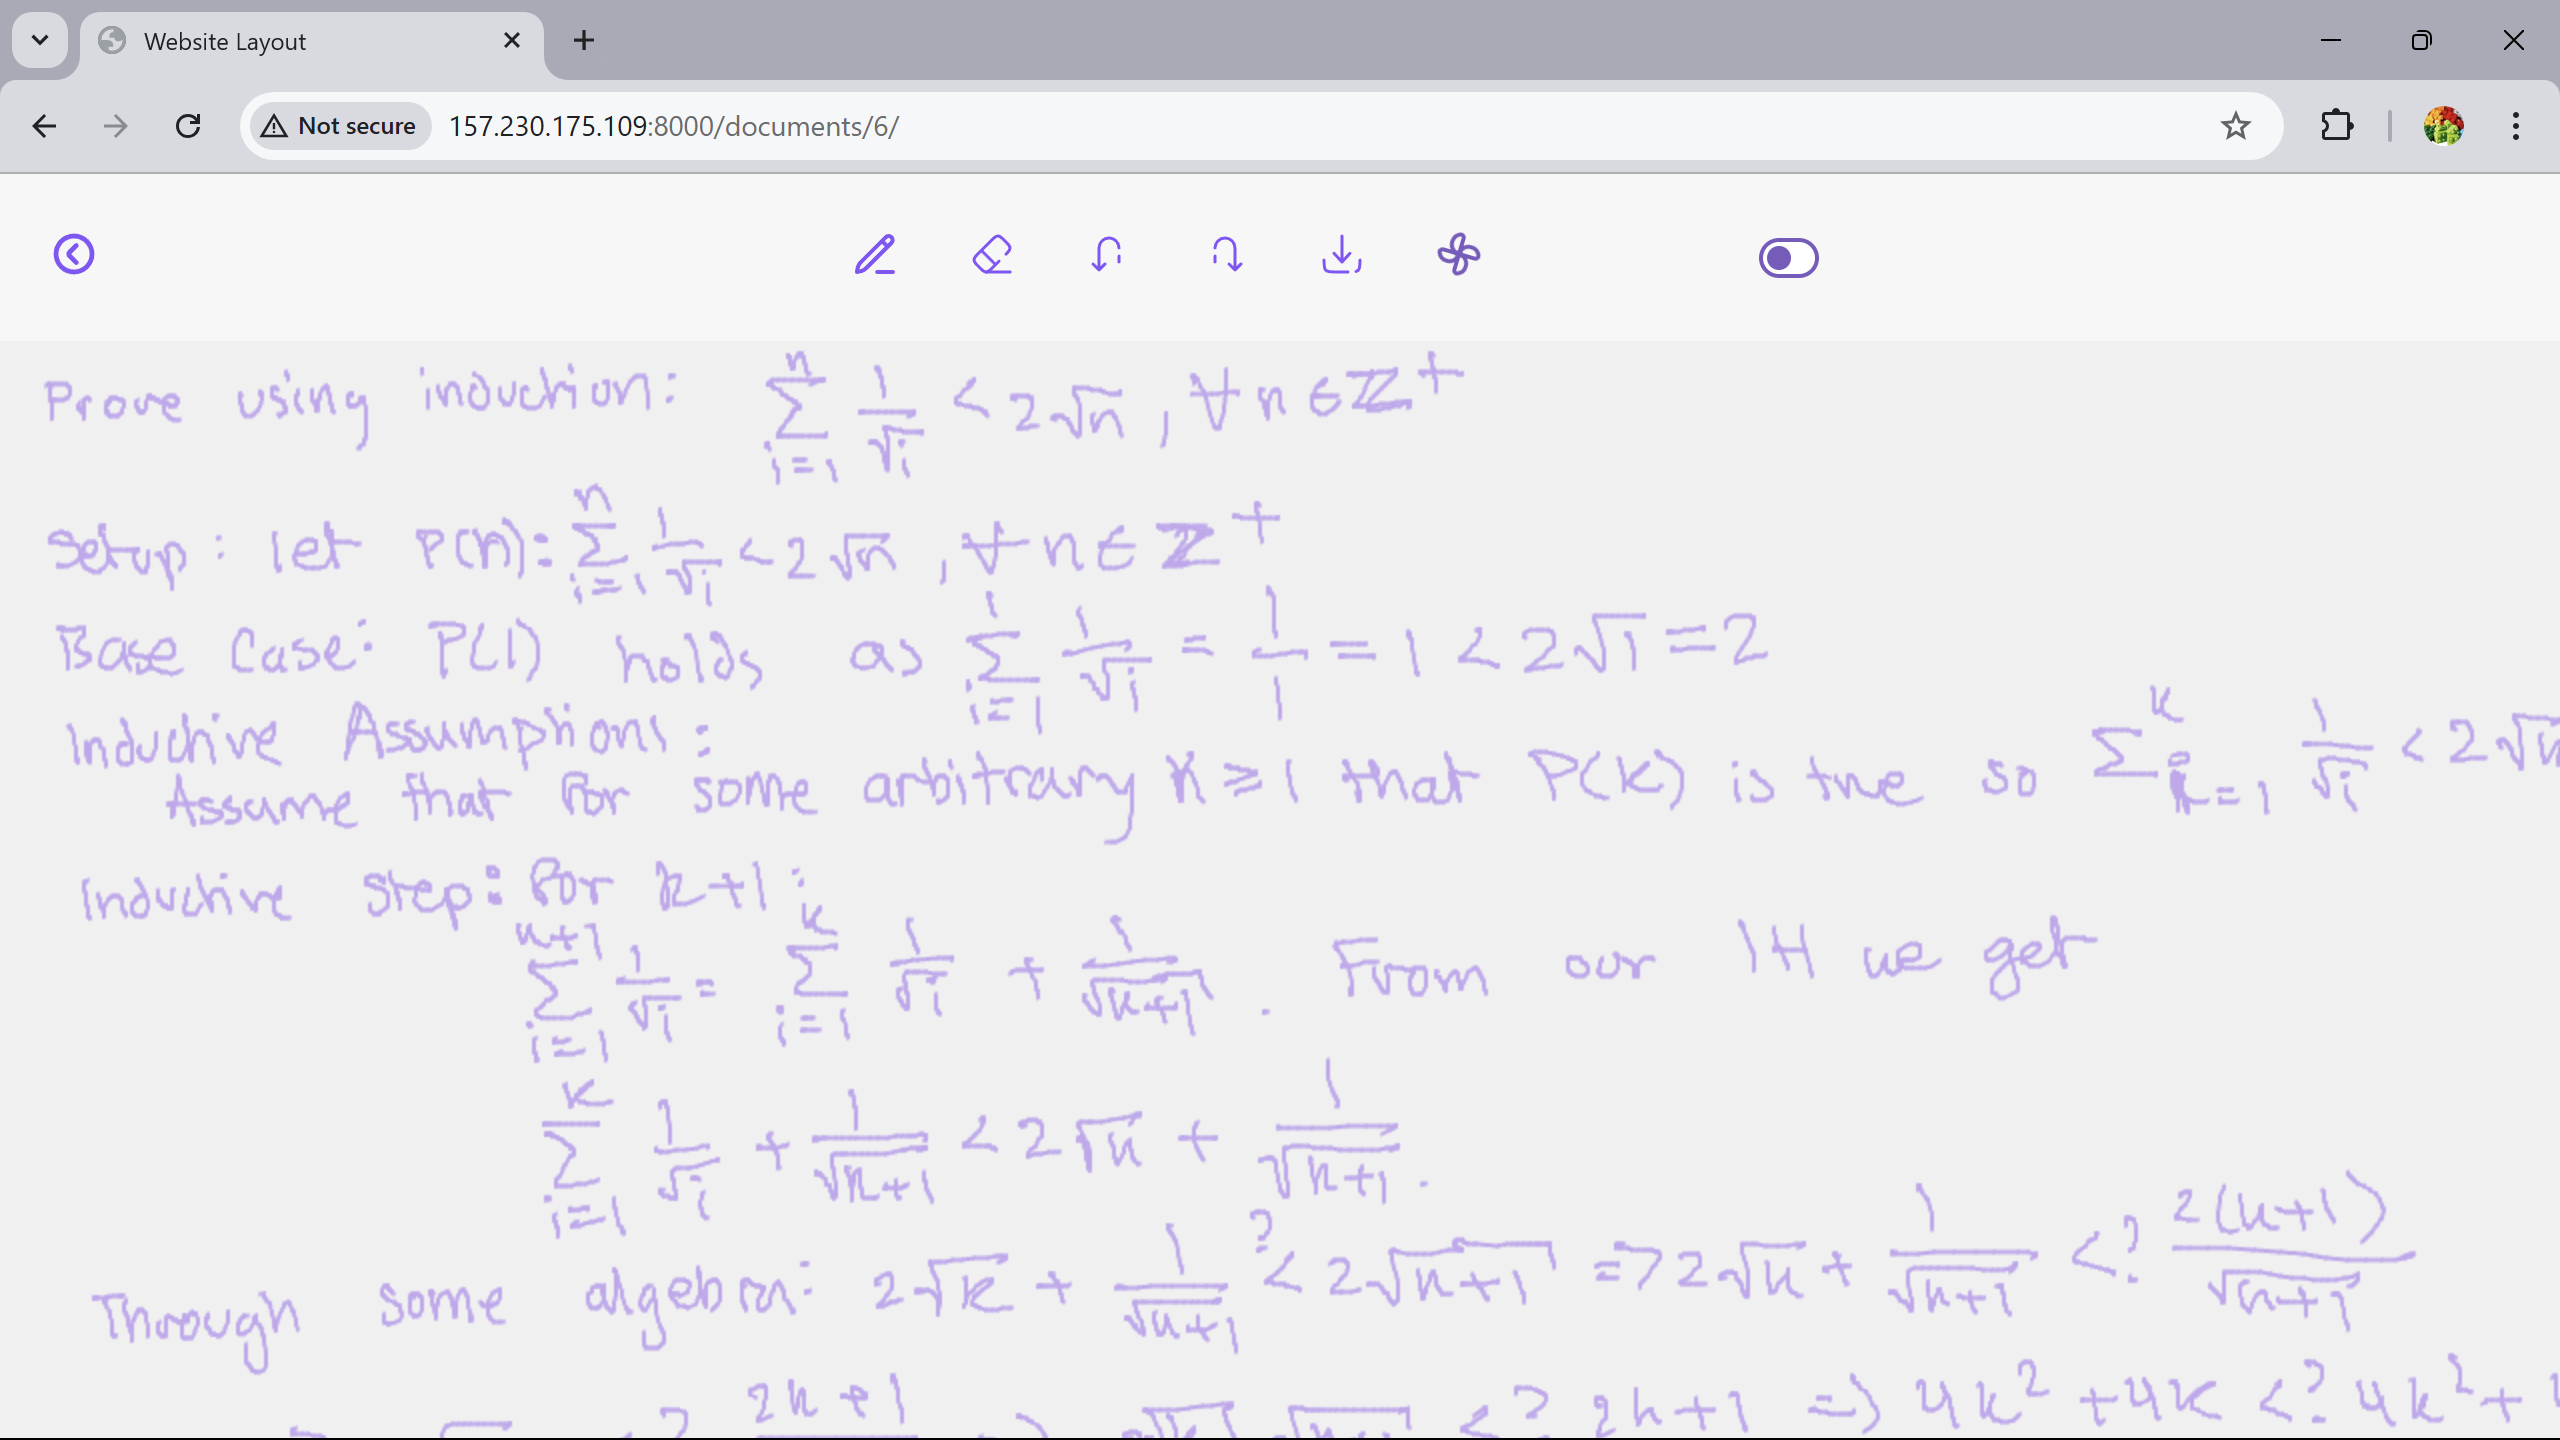
Task: Open a new browser tab
Action: tap(584, 40)
